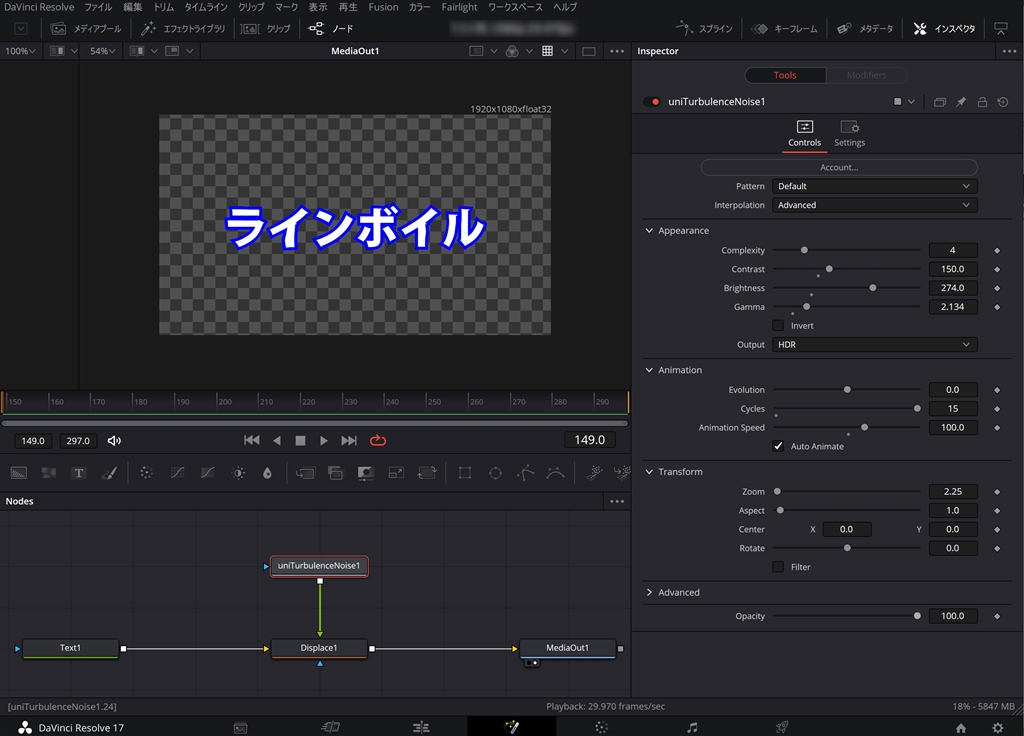Toggle loop playback button
This screenshot has width=1024, height=736.
click(x=378, y=441)
